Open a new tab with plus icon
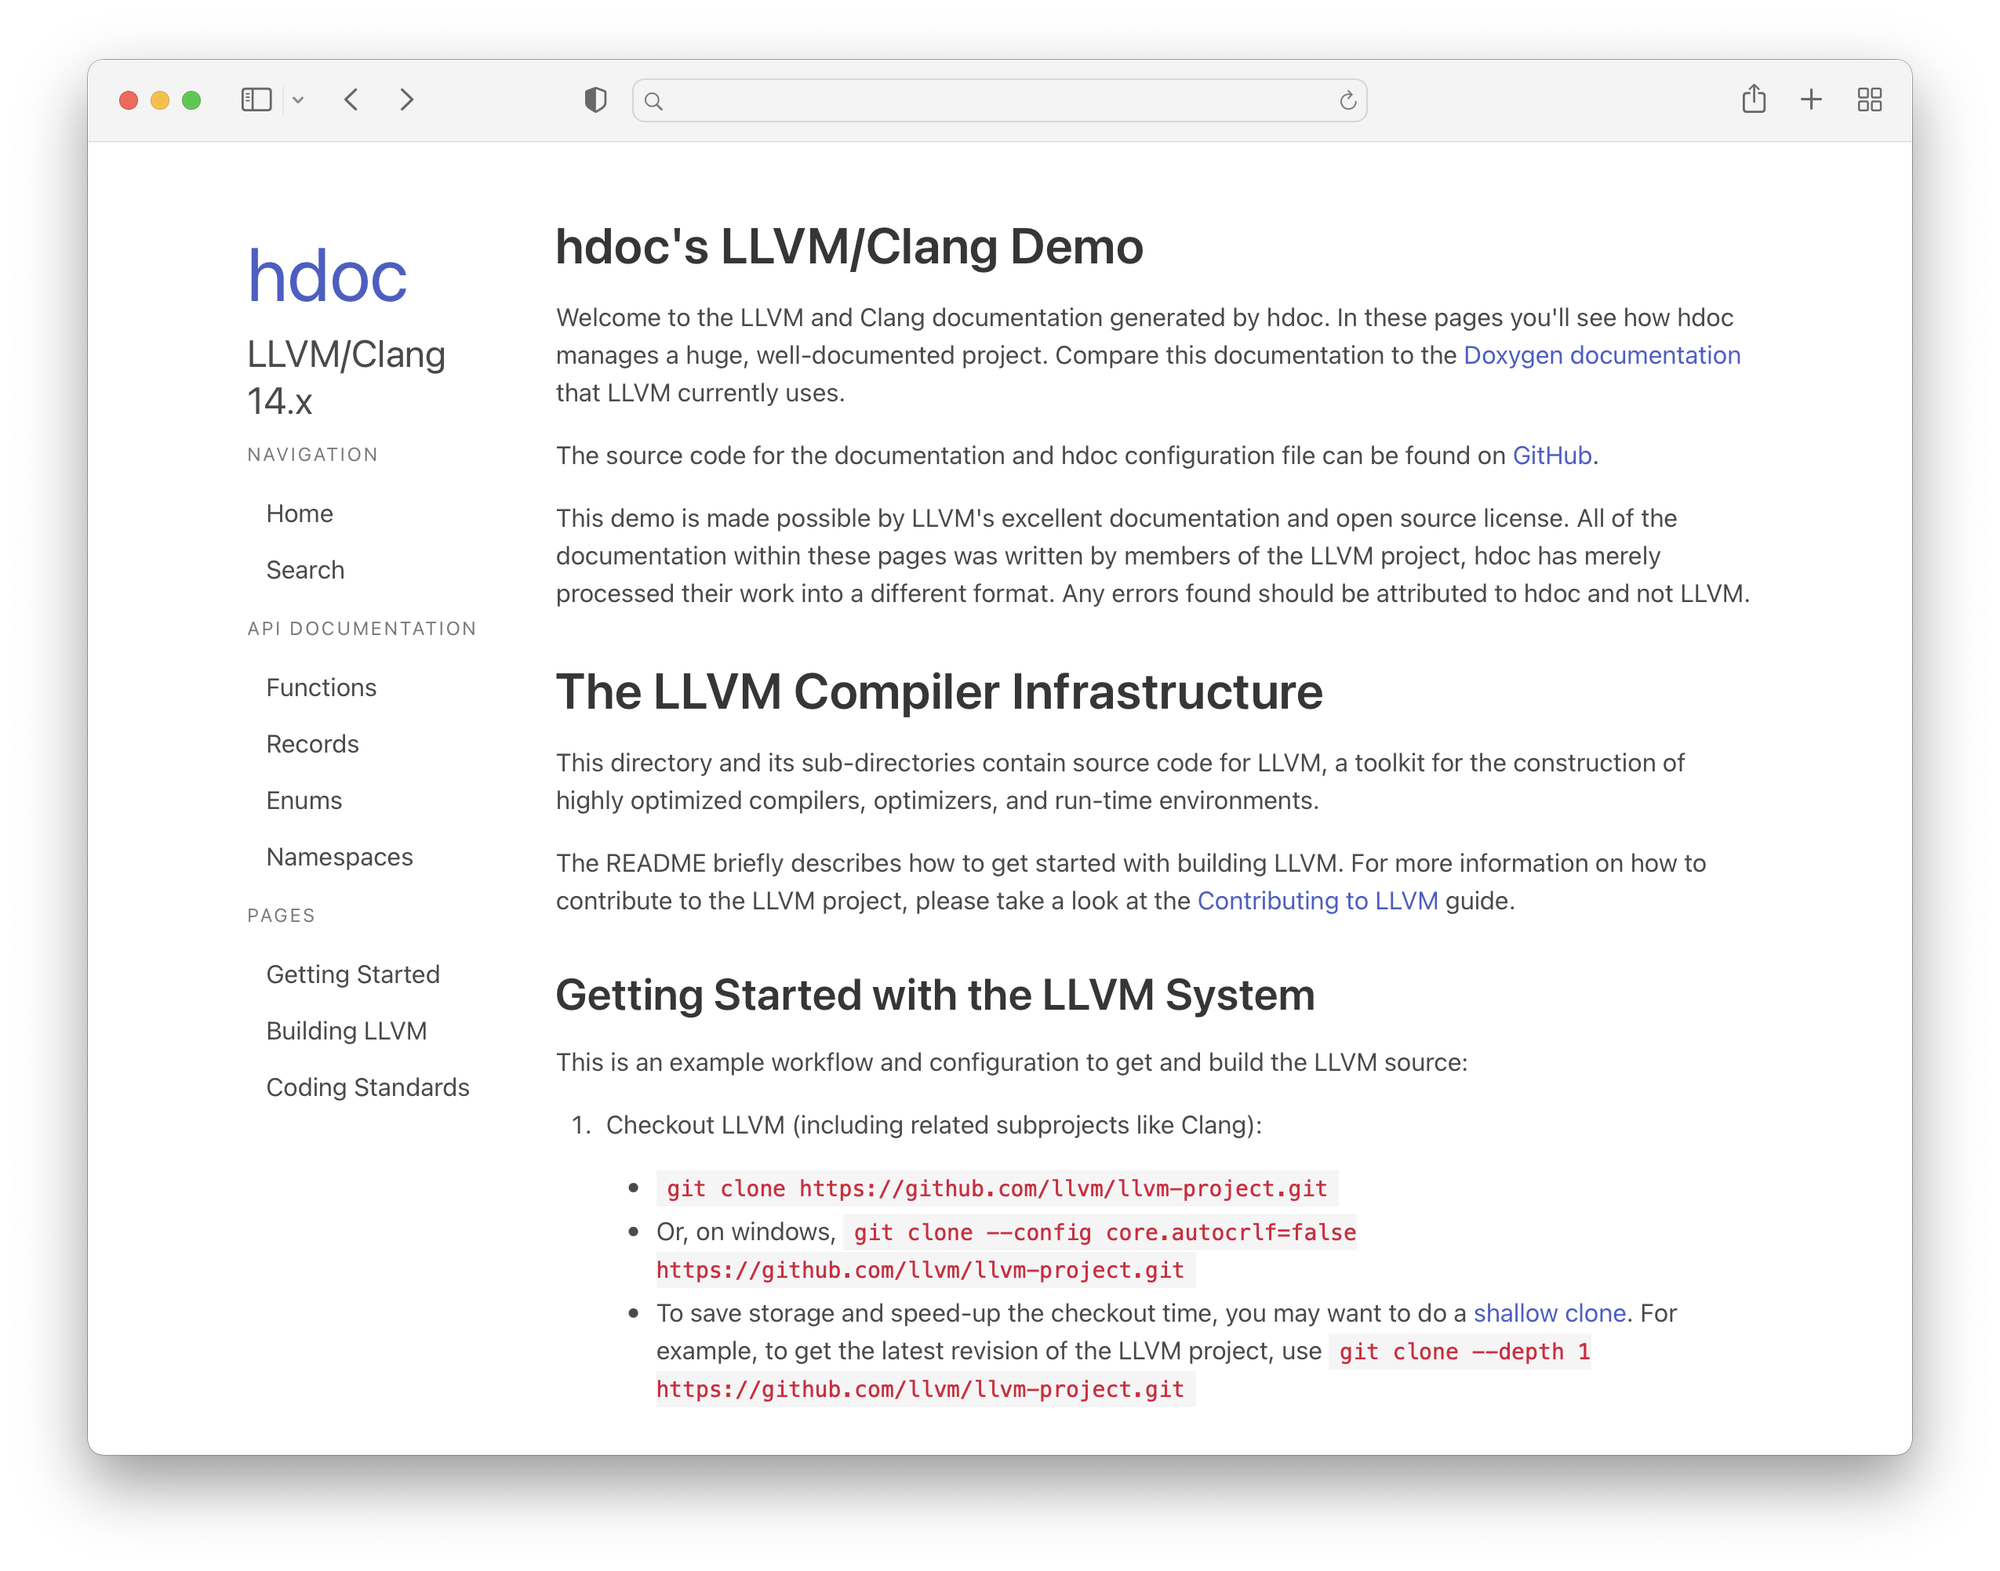This screenshot has height=1571, width=2000. 1811,100
